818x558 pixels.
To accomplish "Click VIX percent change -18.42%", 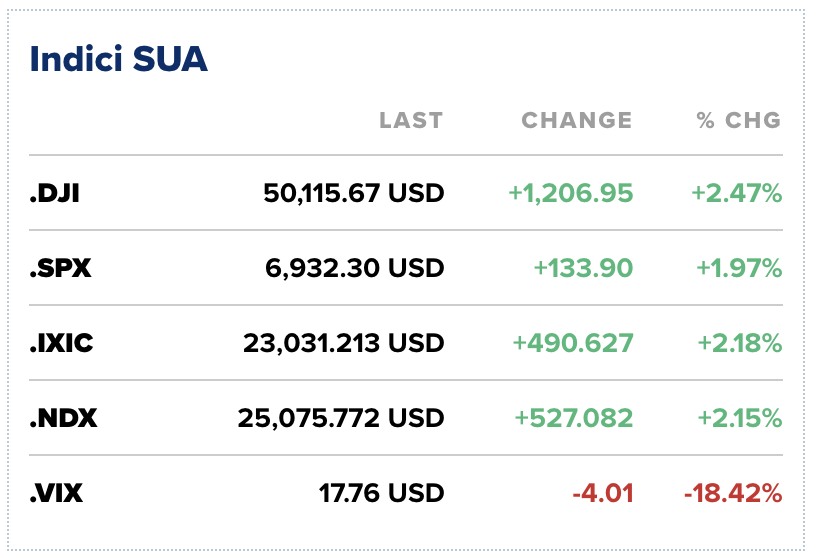I will 733,493.
